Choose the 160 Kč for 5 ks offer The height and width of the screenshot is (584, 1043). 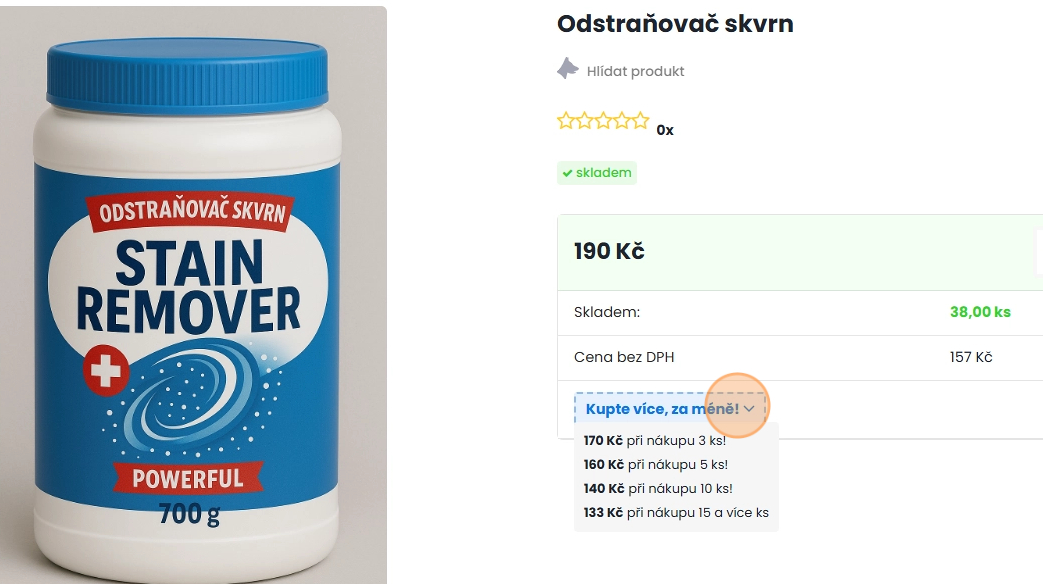pos(656,464)
